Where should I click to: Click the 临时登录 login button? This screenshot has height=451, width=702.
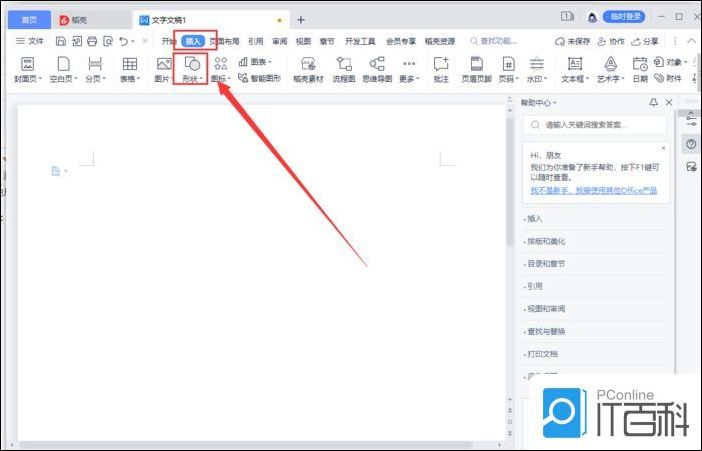click(x=624, y=17)
